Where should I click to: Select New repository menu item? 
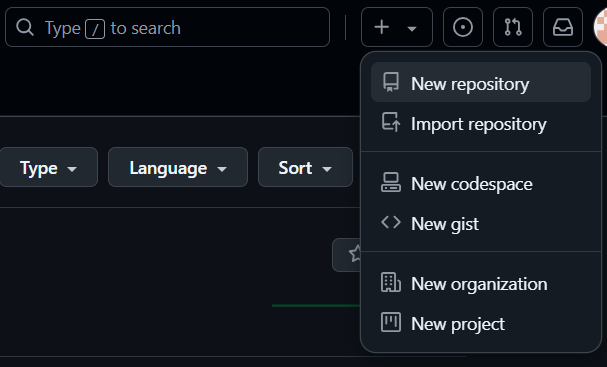(x=481, y=82)
